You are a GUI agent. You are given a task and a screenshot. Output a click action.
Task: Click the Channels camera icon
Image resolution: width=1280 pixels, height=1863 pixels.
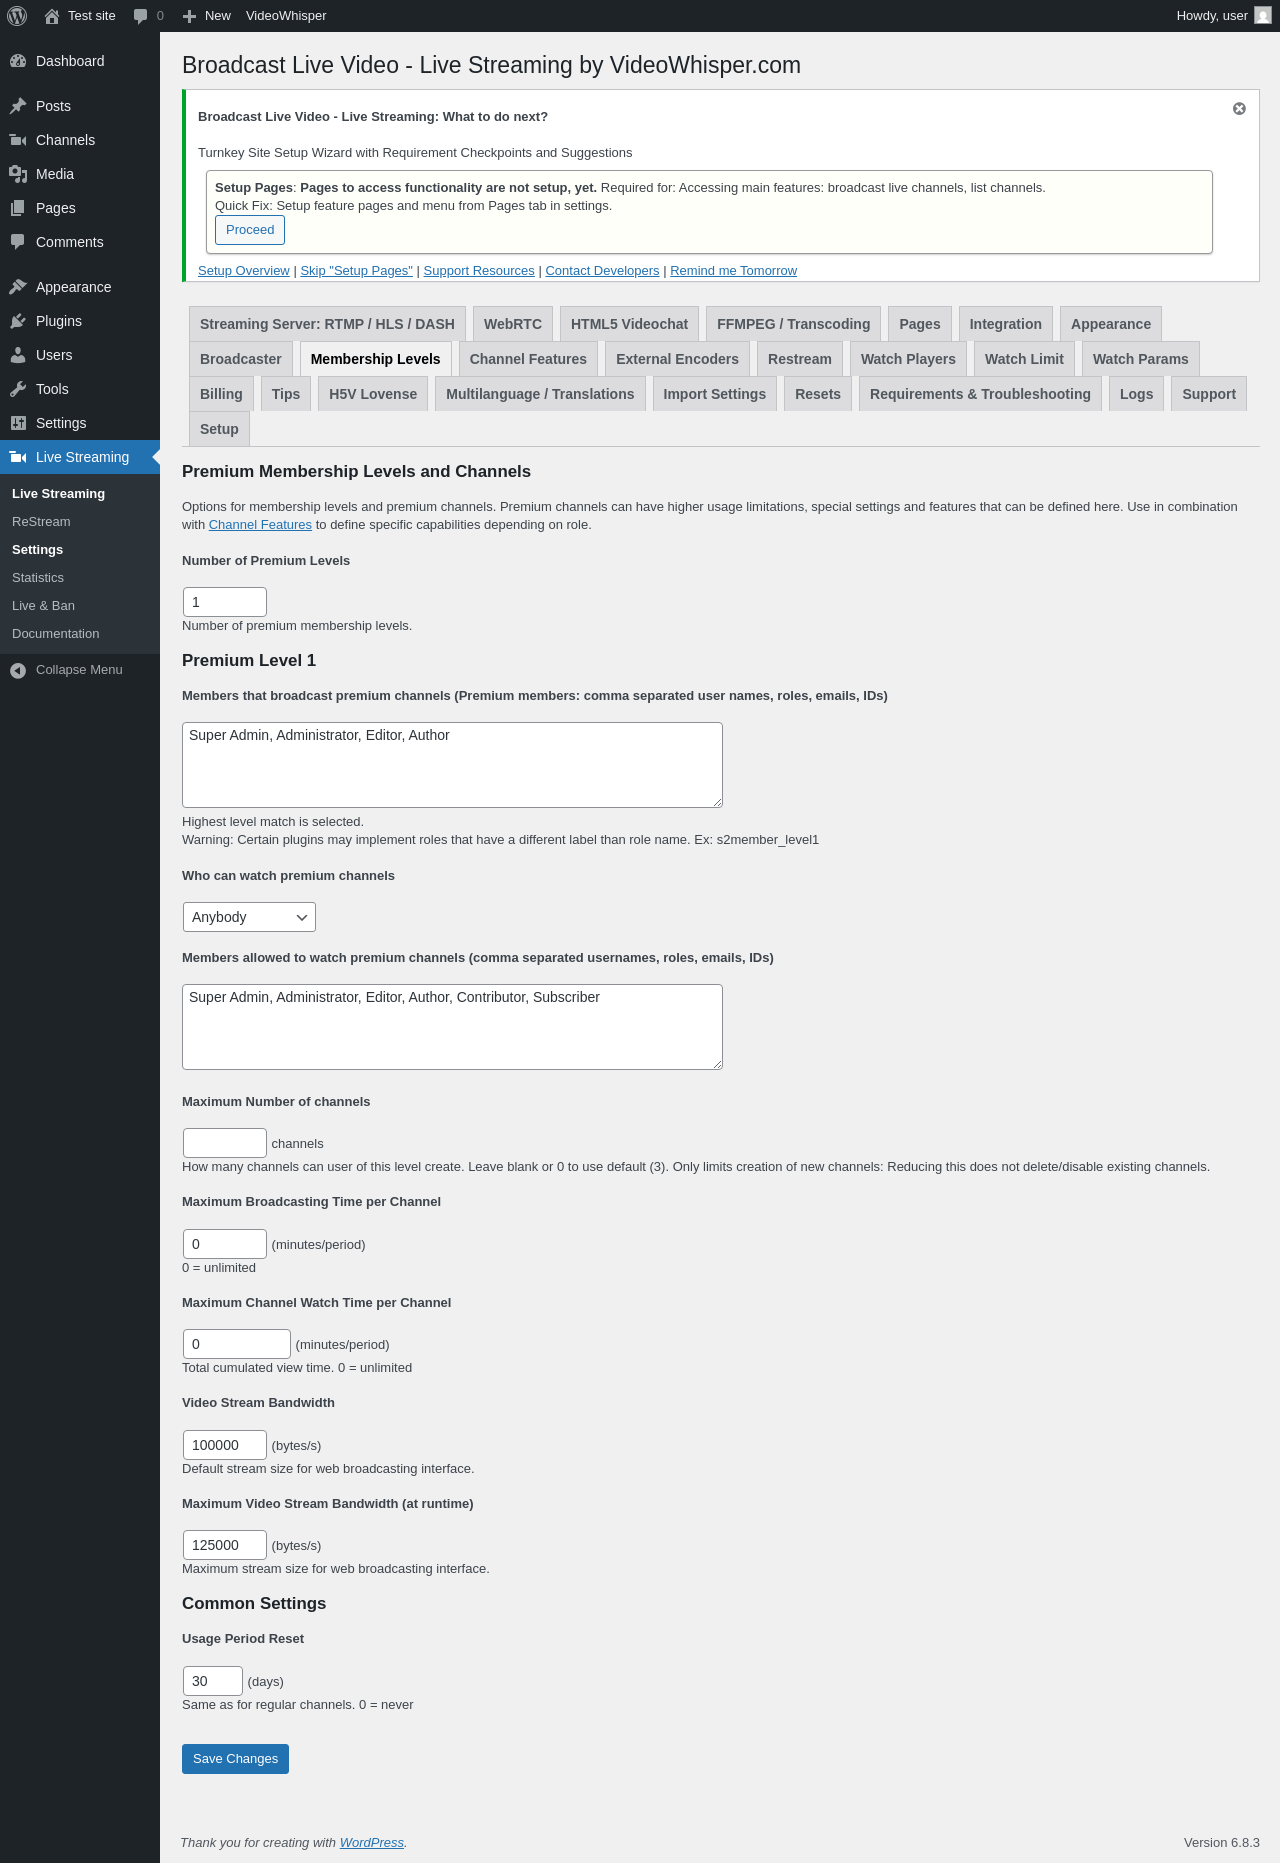coord(18,140)
